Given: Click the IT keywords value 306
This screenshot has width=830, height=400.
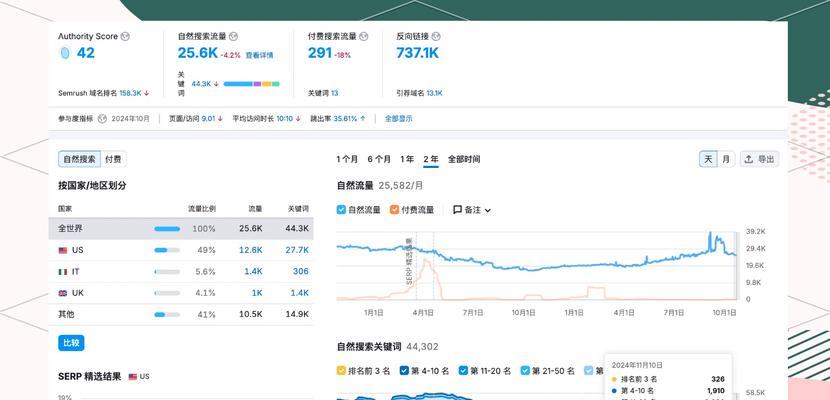Looking at the screenshot, I should coord(301,271).
